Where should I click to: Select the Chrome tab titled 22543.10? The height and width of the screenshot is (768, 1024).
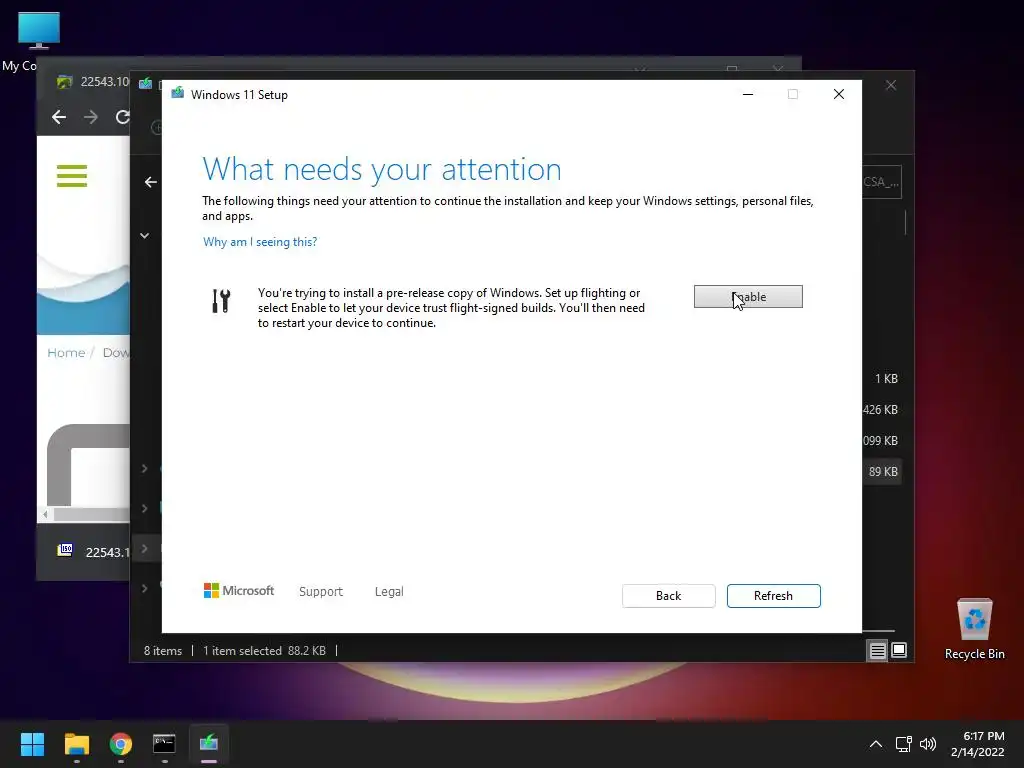(x=92, y=82)
